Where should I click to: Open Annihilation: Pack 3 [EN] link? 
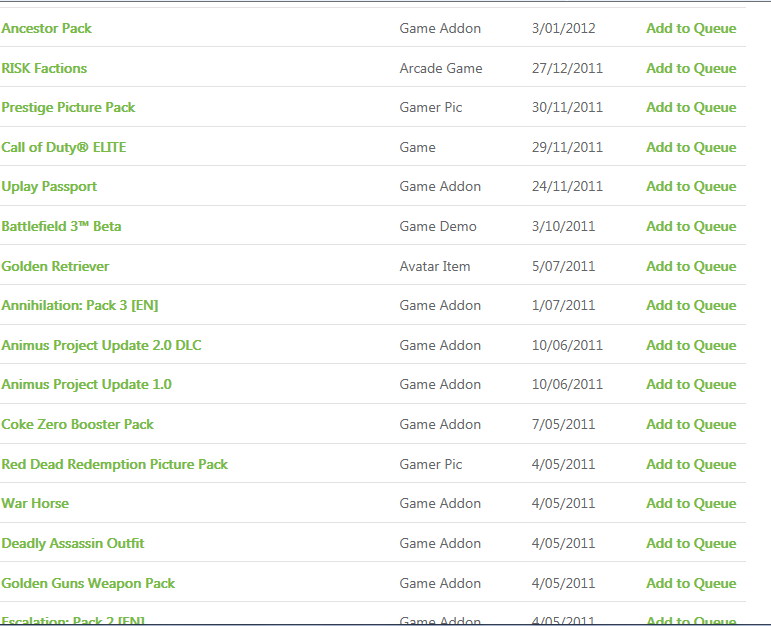80,306
